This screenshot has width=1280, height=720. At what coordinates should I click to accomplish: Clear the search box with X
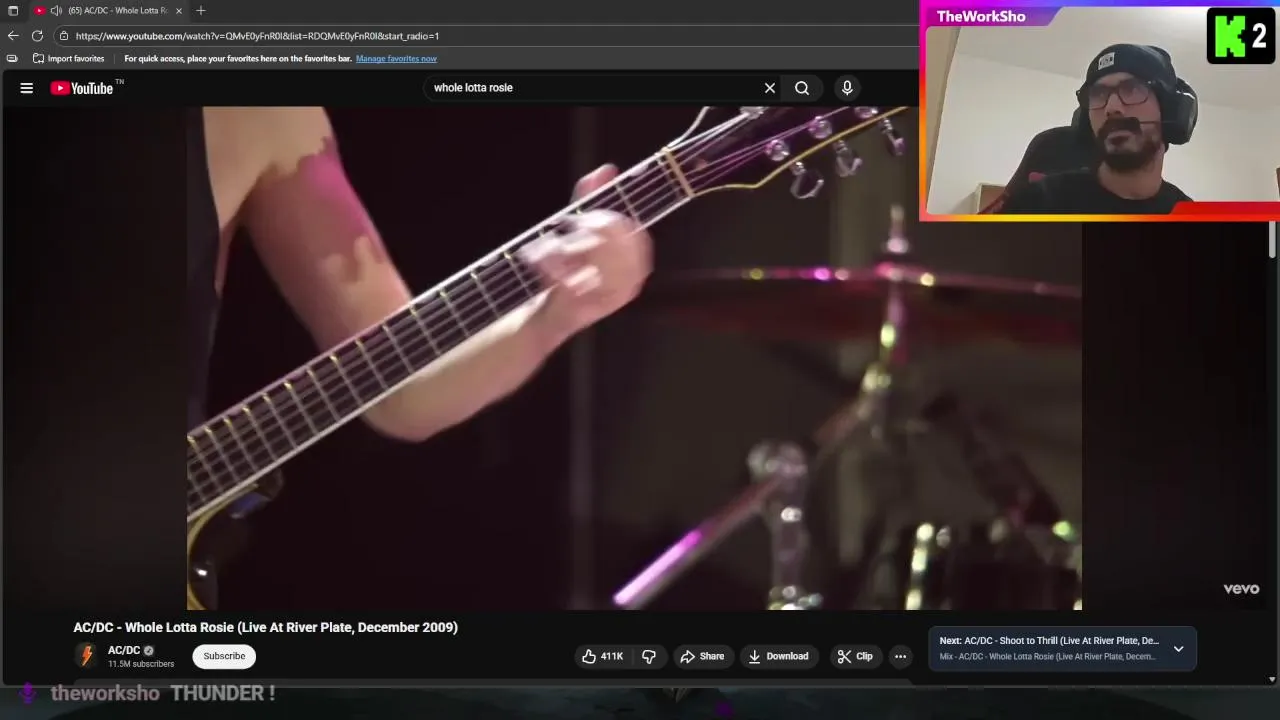[770, 88]
